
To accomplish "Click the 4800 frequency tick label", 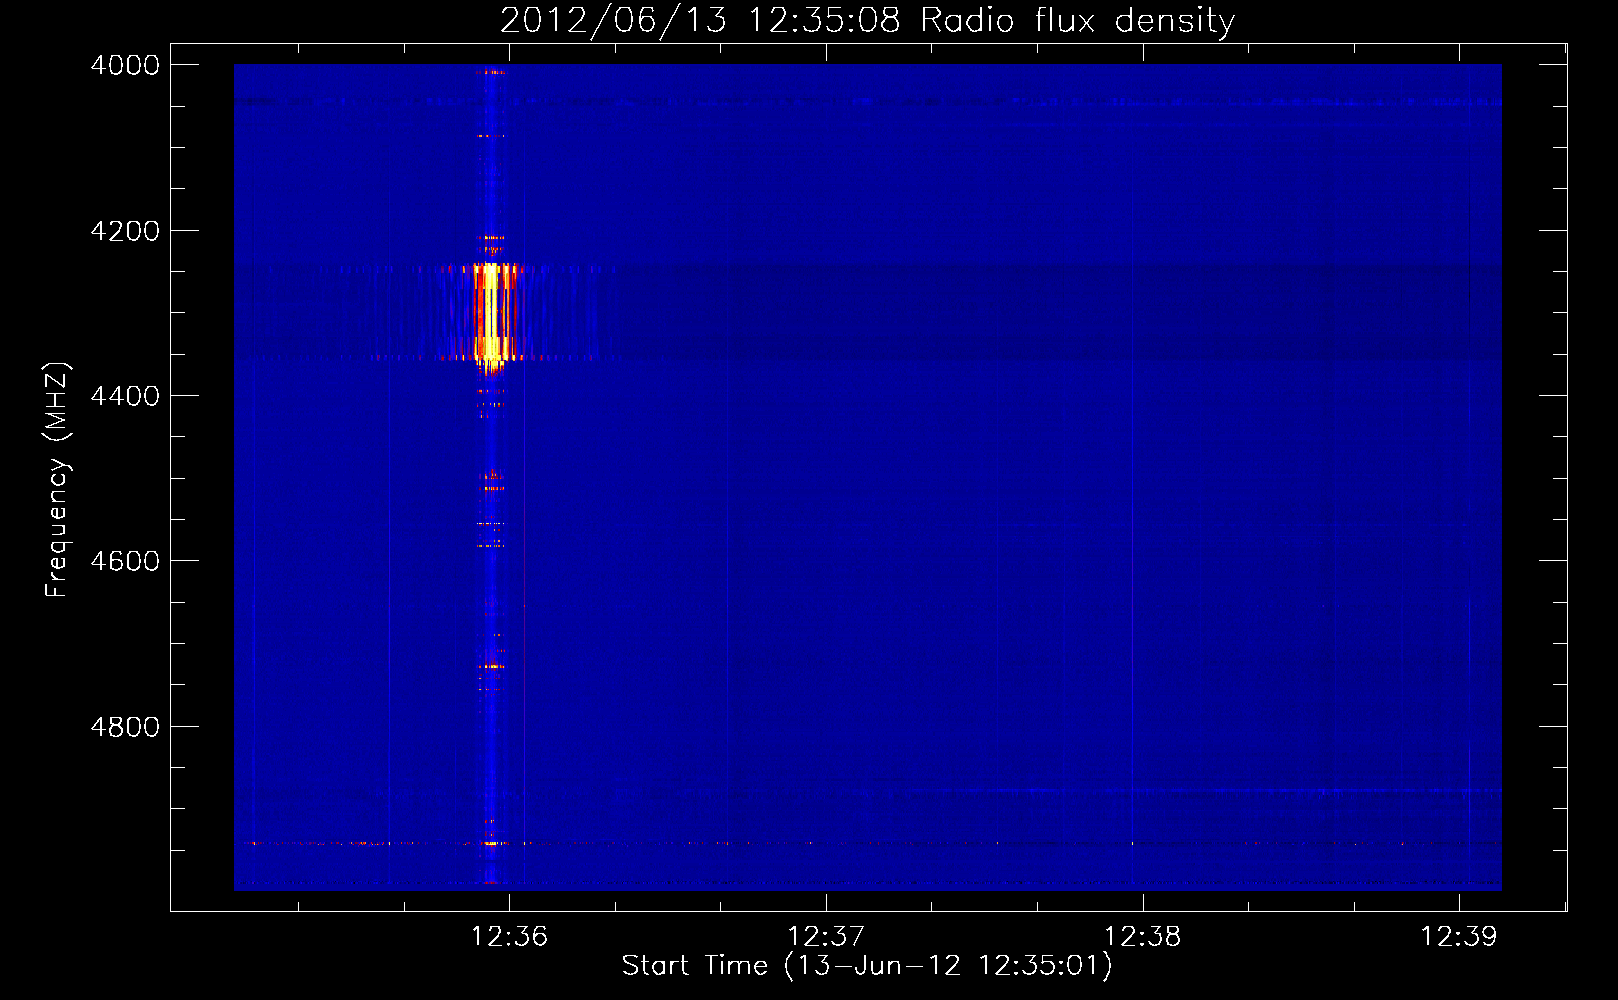I will 125,726.
